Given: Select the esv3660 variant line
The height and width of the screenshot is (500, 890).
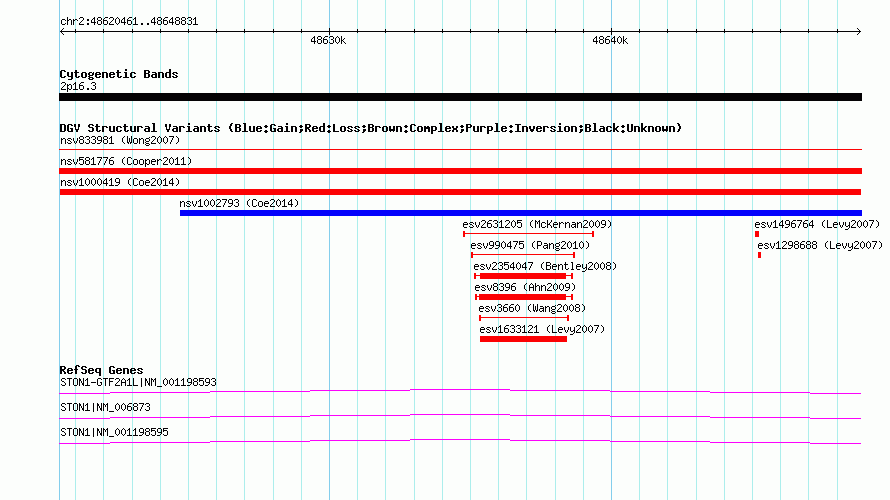Looking at the screenshot, I should (524, 318).
